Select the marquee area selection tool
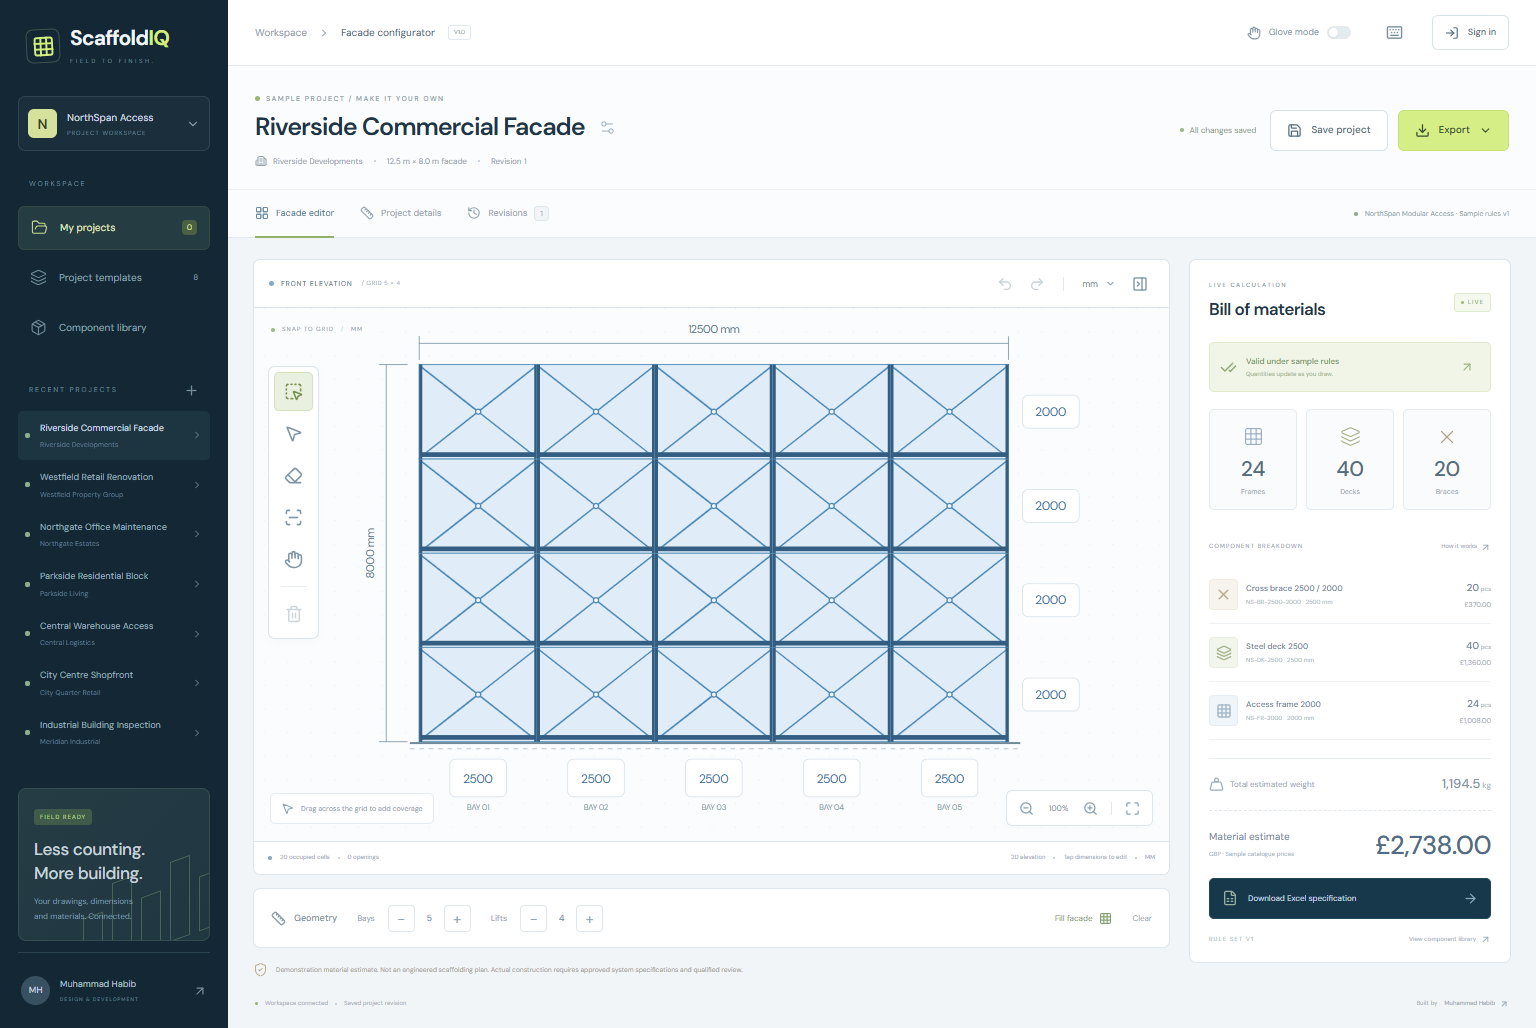 coord(294,391)
